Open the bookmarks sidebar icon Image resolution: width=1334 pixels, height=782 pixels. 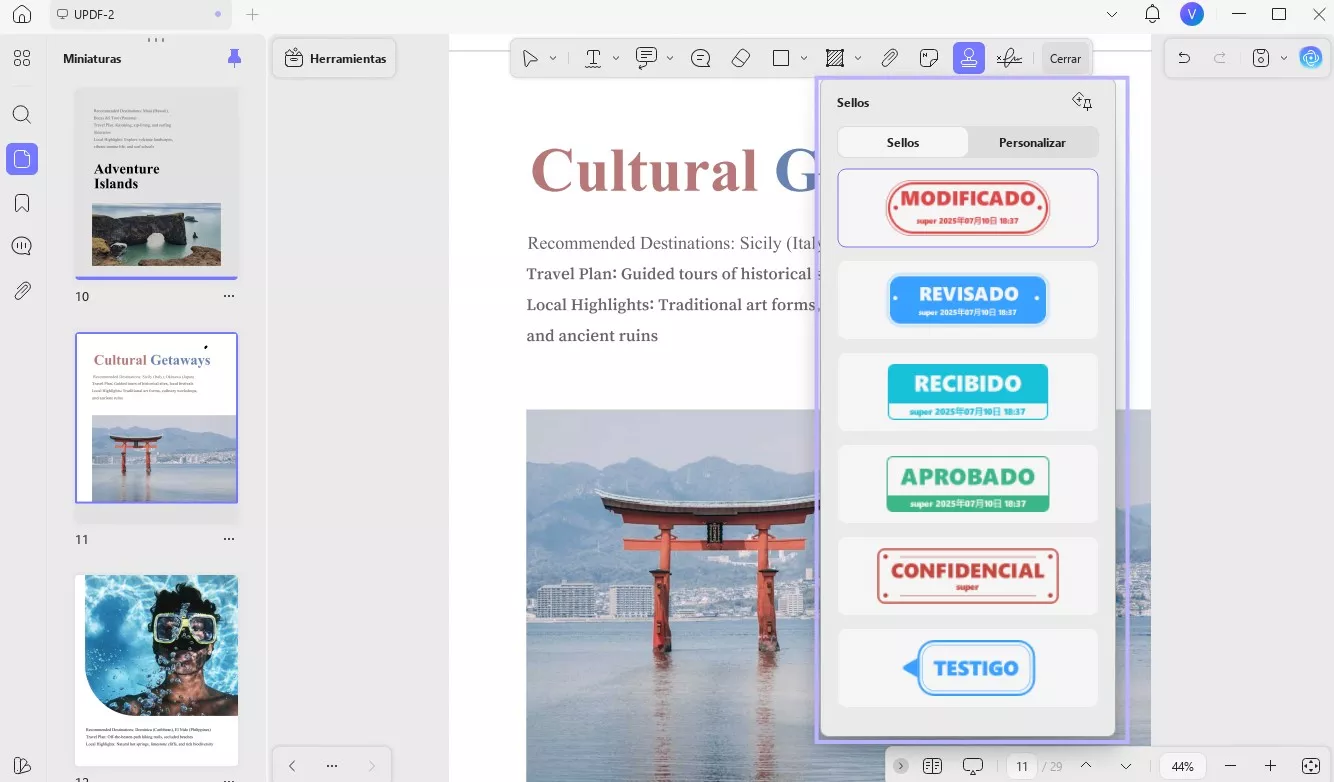[x=22, y=203]
